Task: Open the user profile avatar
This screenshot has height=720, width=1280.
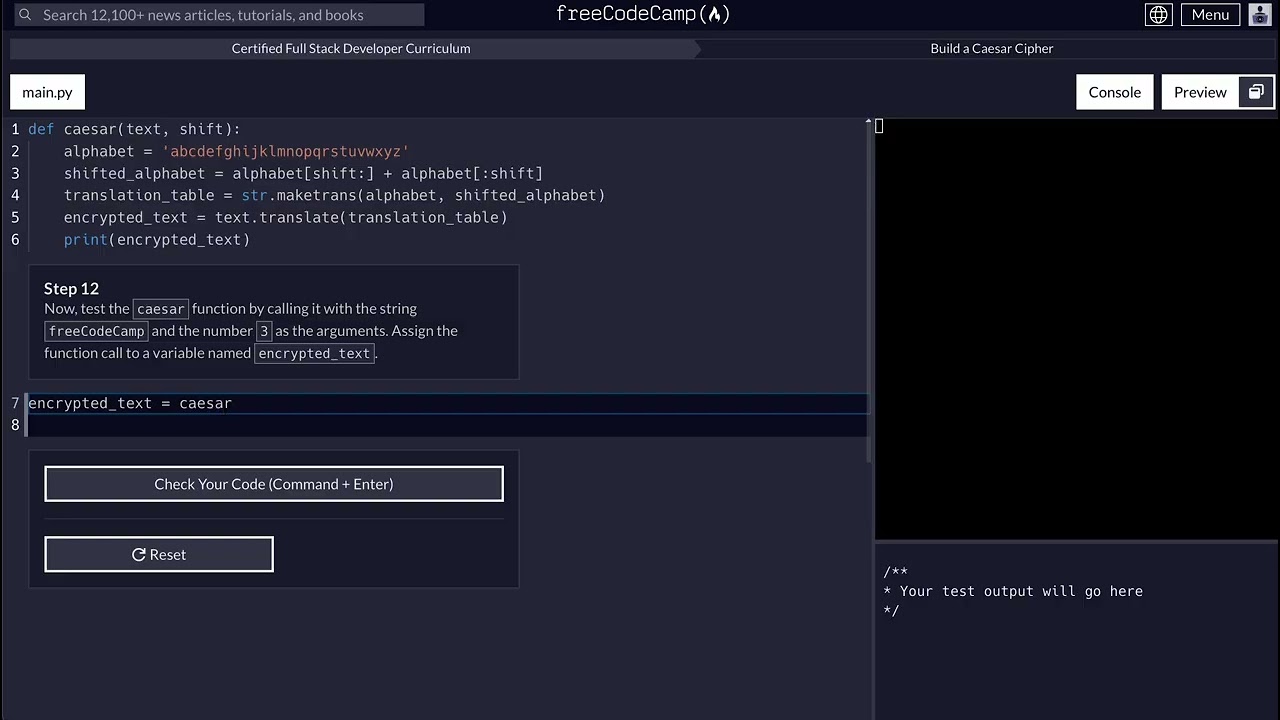Action: coord(1260,15)
